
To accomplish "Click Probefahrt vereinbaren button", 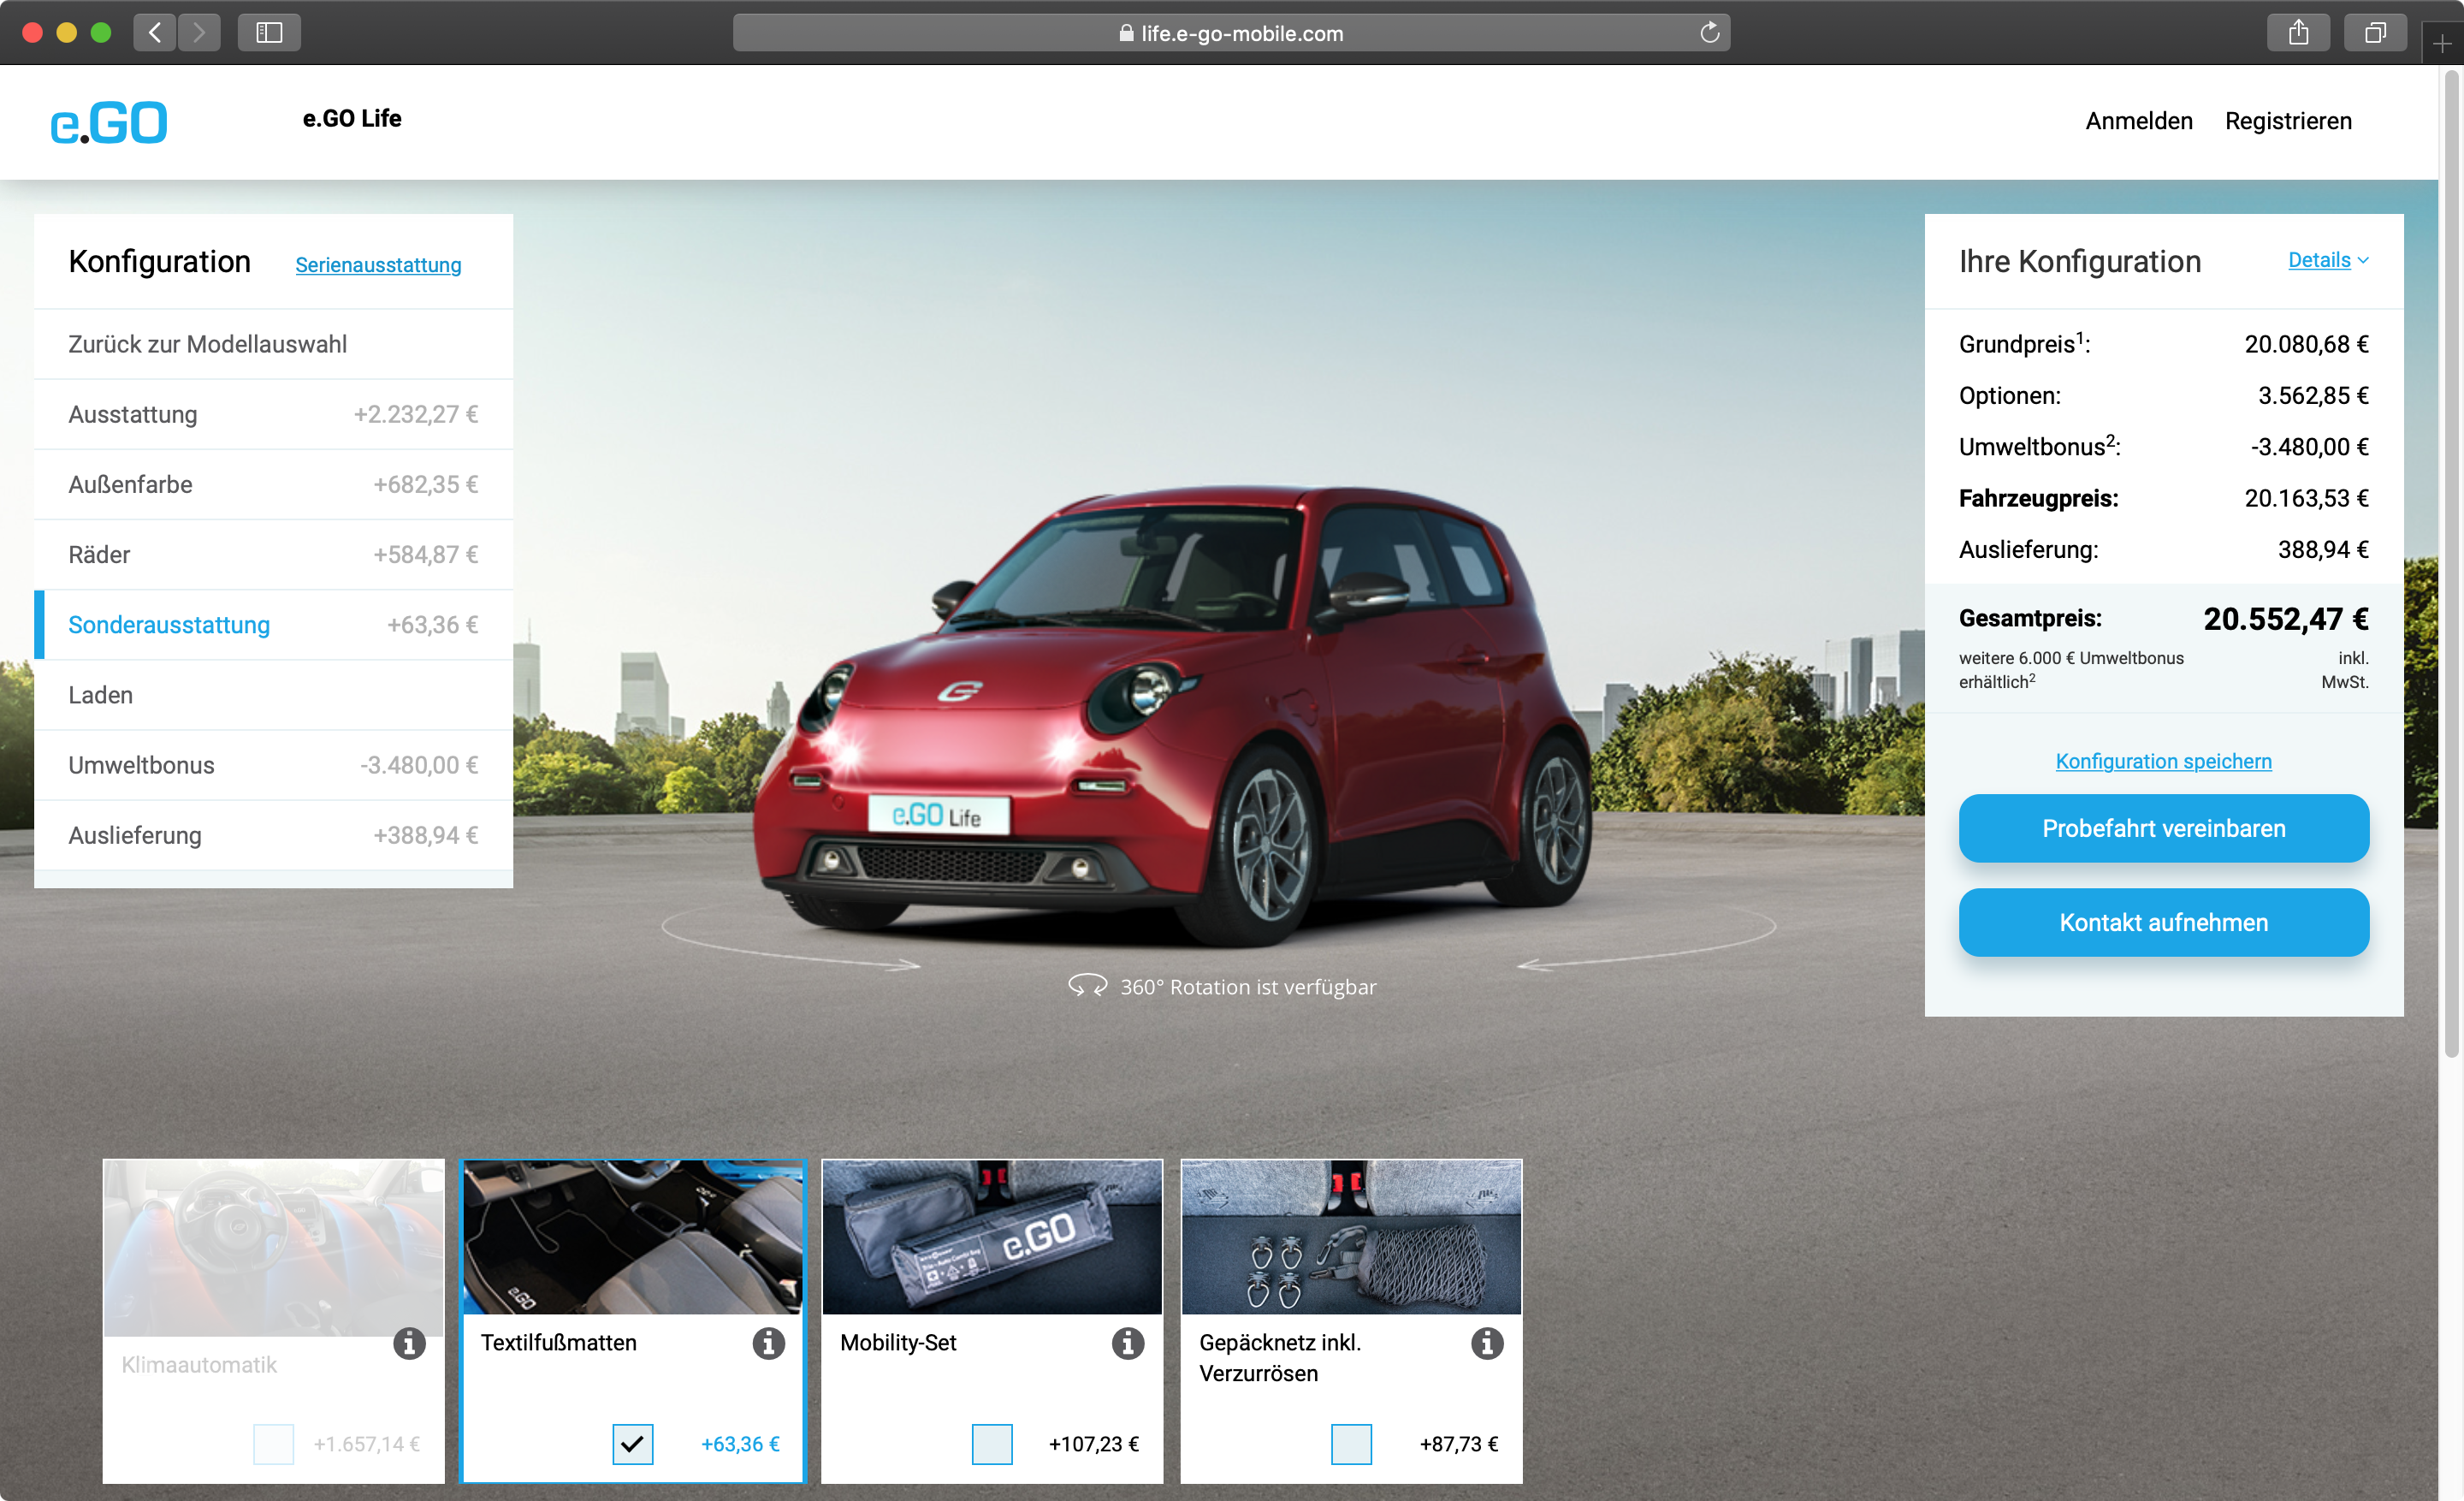I will [2163, 828].
